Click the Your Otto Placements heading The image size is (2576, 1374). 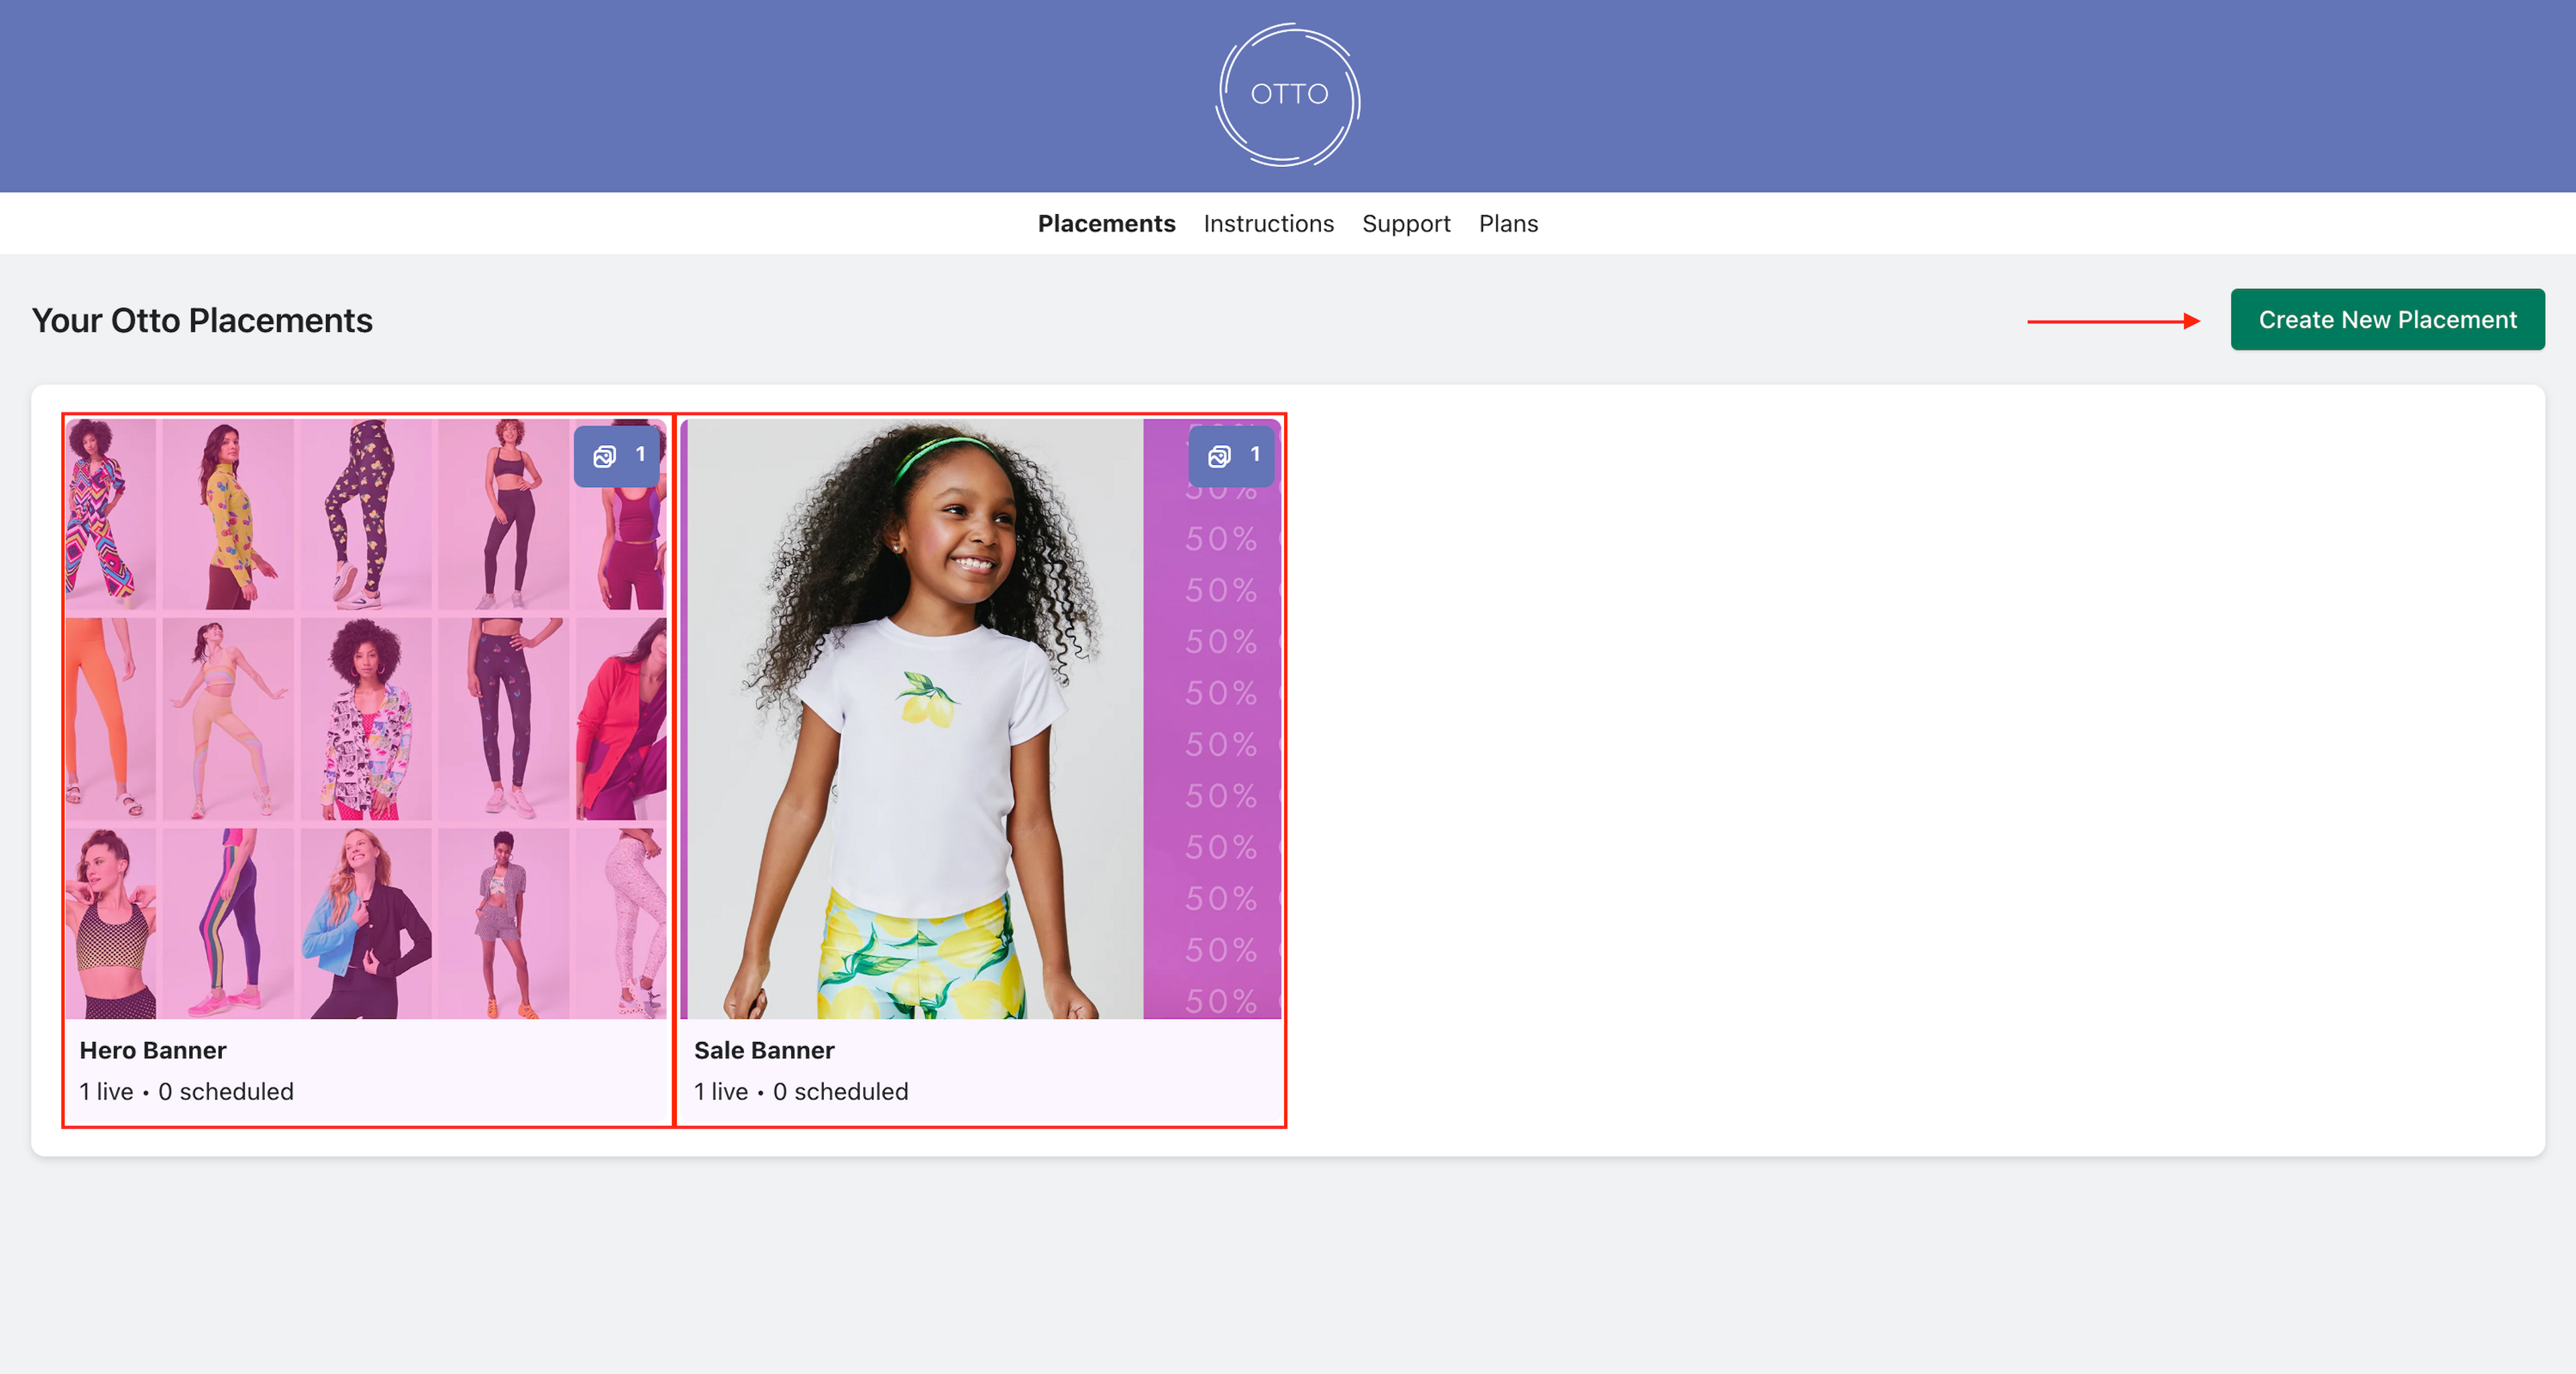pyautogui.click(x=202, y=320)
